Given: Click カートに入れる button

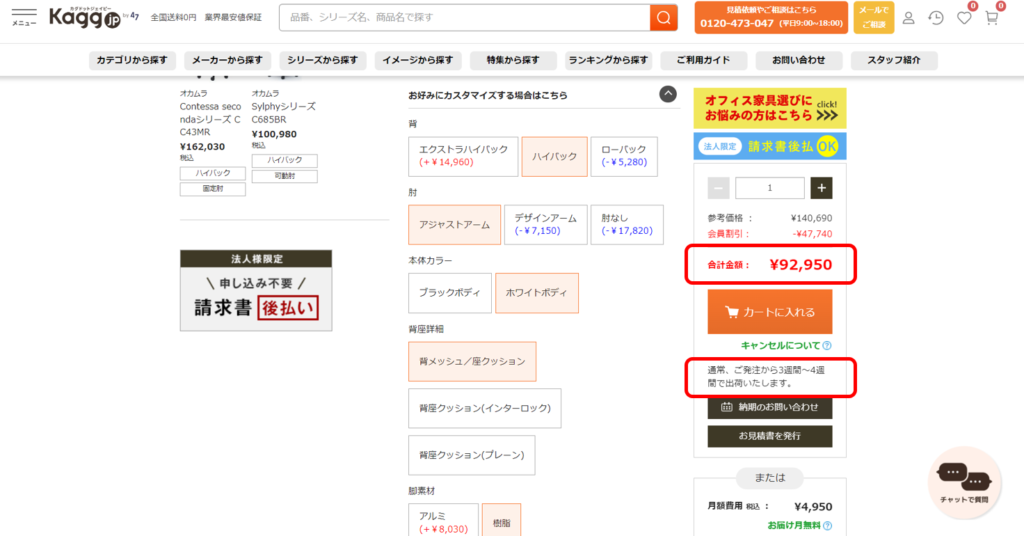Looking at the screenshot, I should [770, 312].
